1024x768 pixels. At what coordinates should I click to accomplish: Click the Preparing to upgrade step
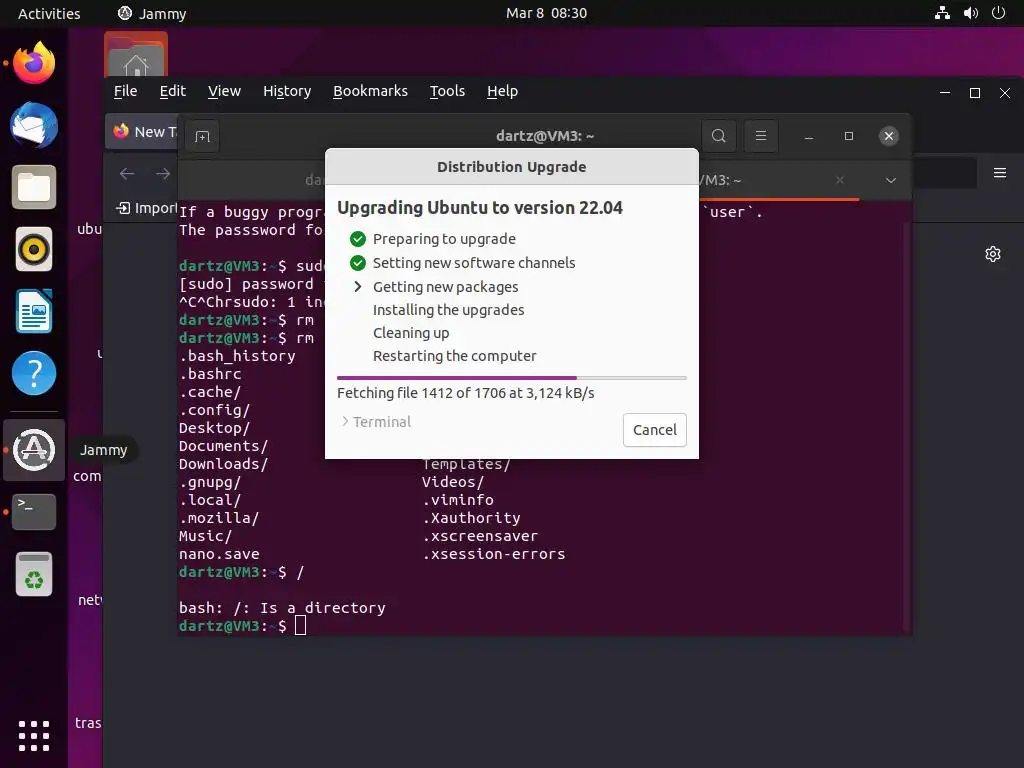[x=444, y=239]
